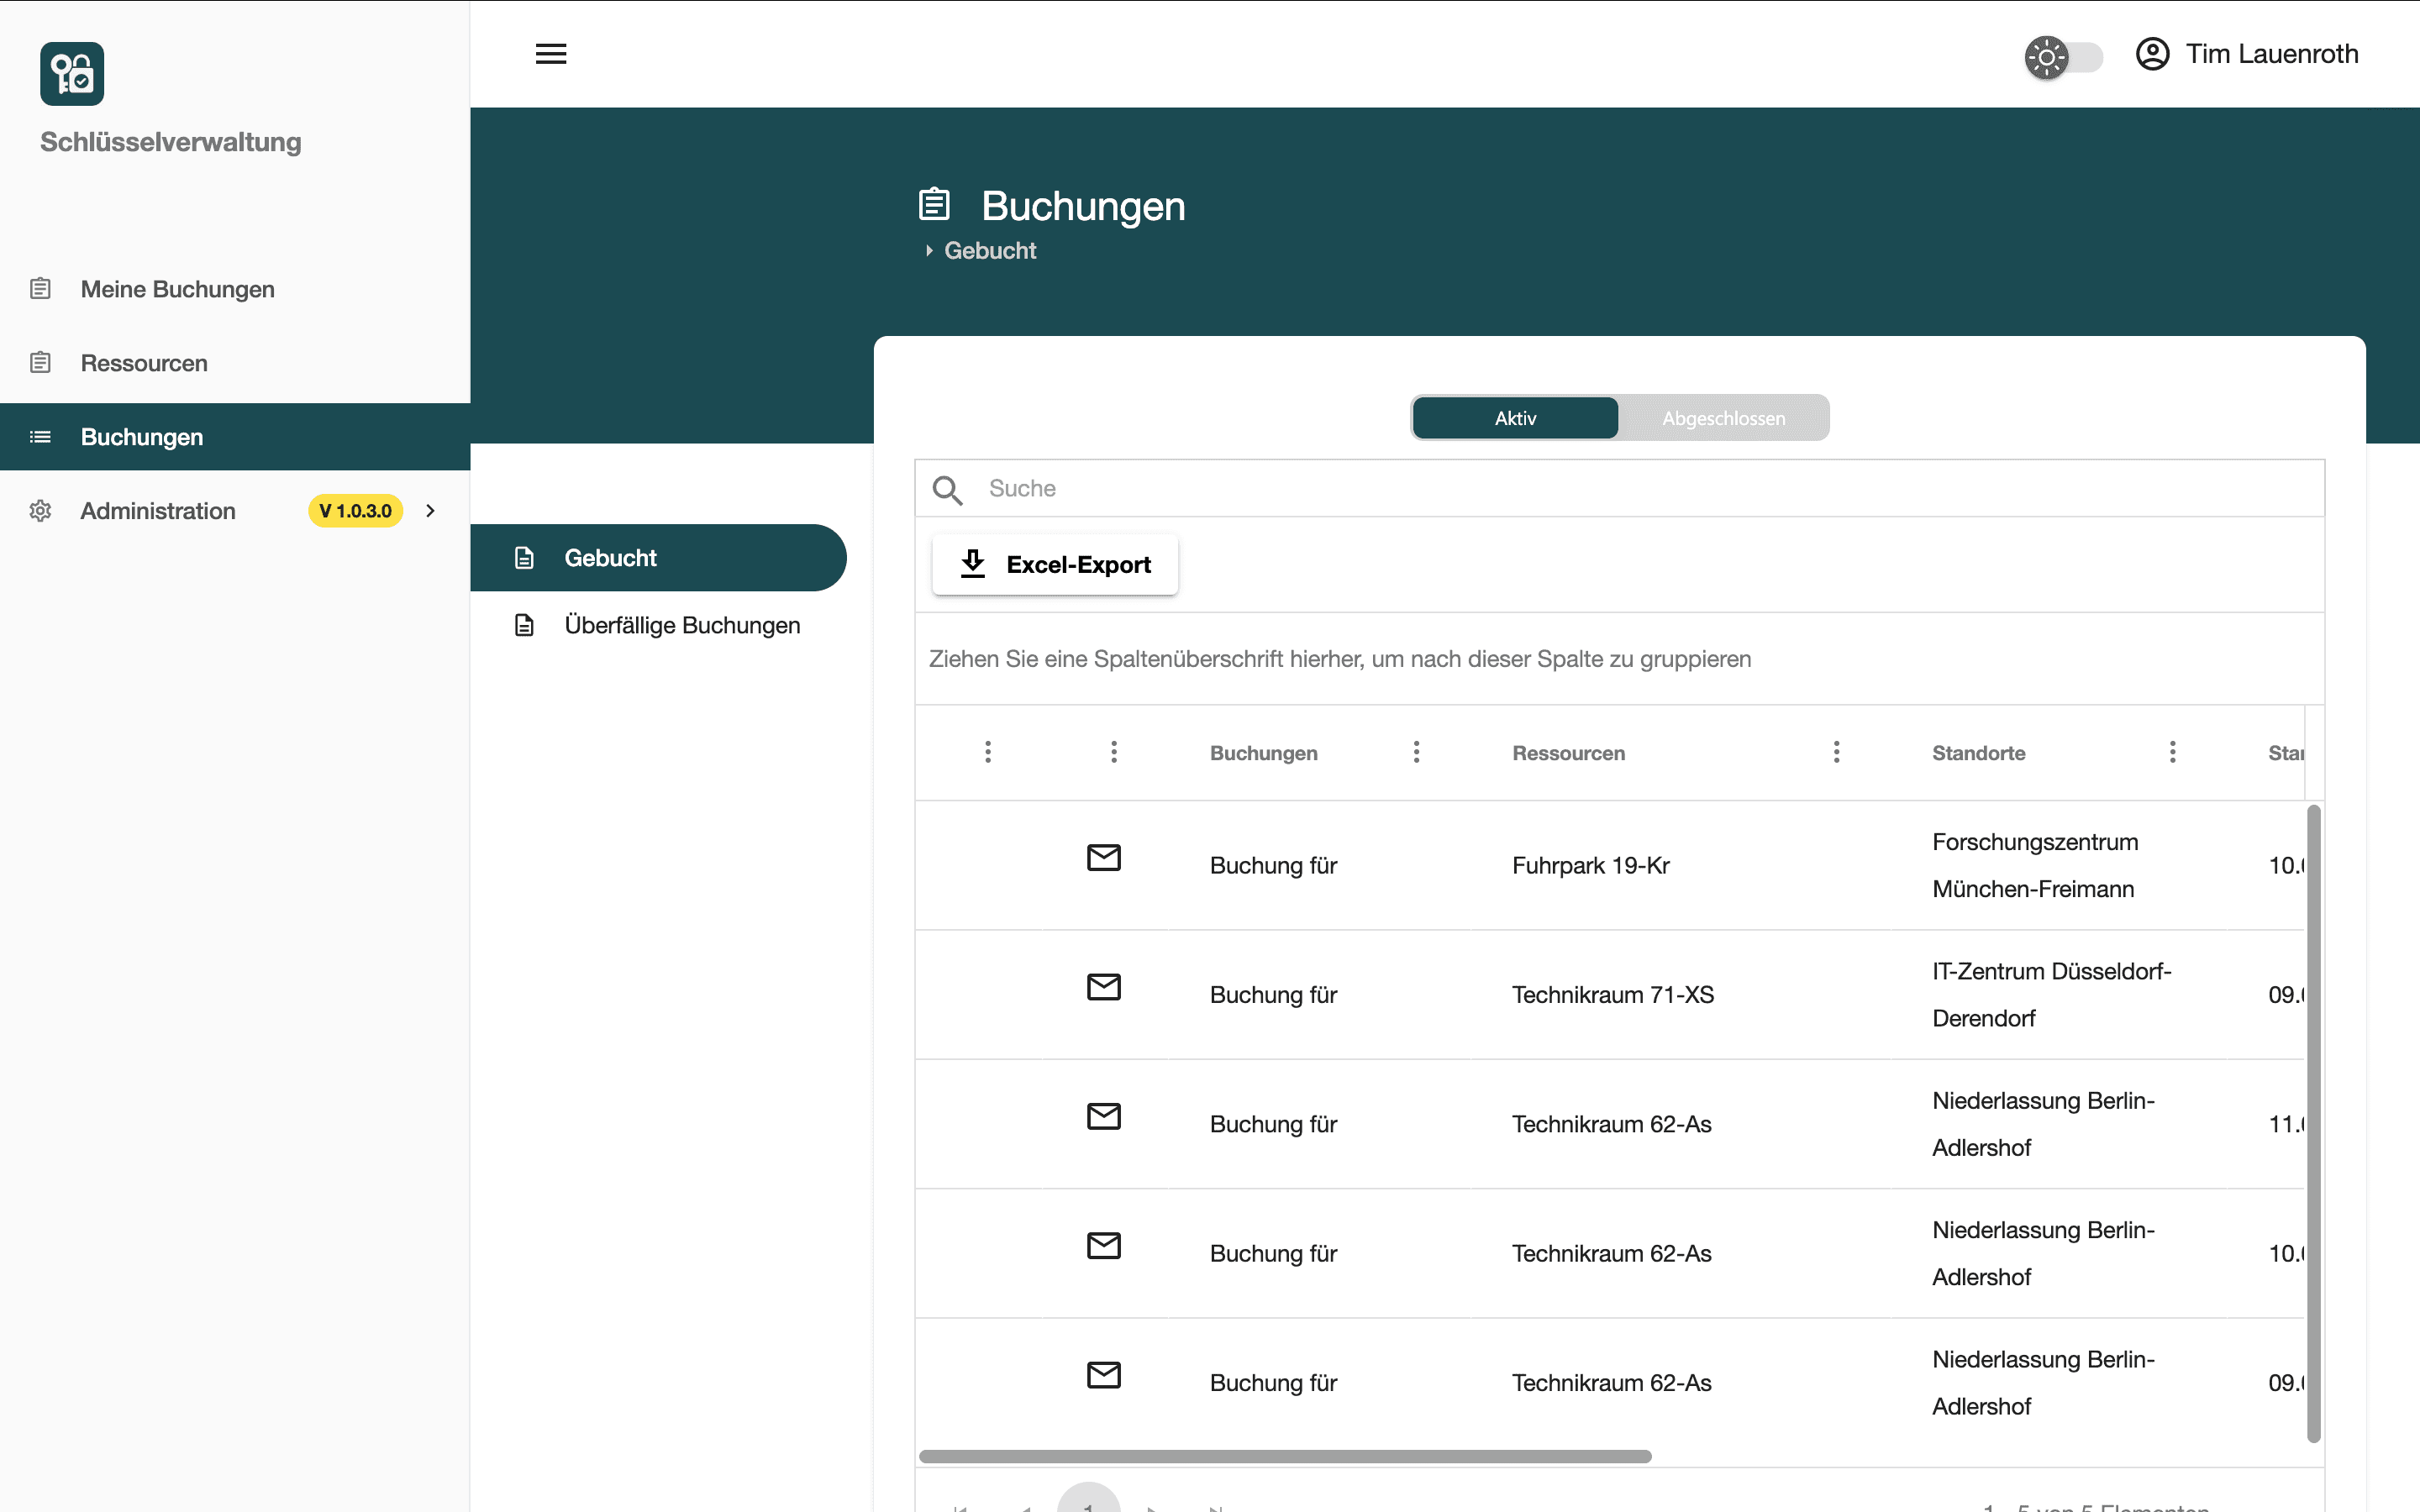Sort by the Standorte column header
Viewport: 2420px width, 1512px height.
[1979, 753]
